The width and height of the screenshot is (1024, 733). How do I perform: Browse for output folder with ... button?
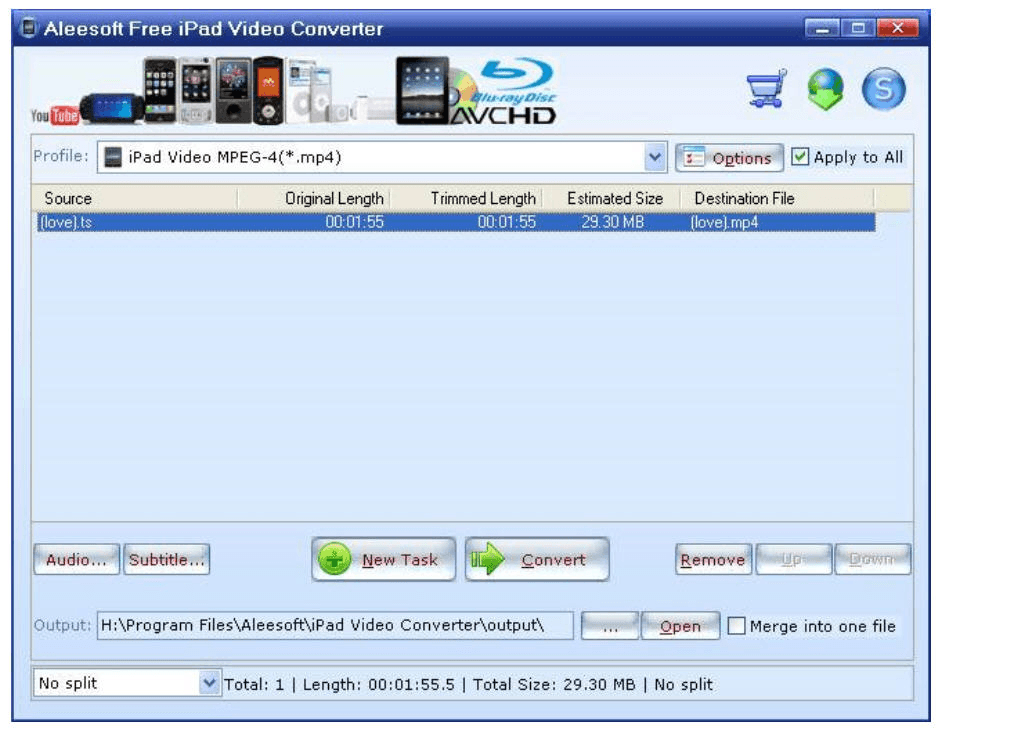click(610, 627)
